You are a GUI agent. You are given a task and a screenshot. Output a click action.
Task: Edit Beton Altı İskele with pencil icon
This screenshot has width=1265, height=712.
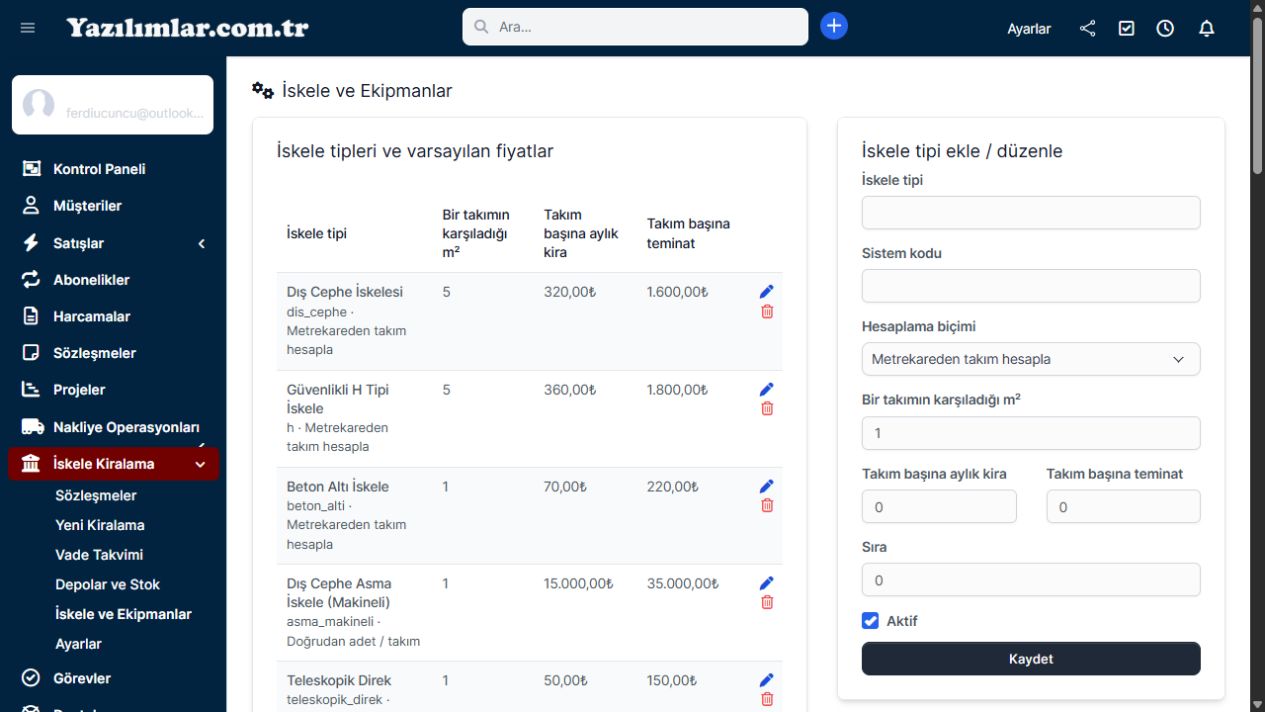coord(767,486)
